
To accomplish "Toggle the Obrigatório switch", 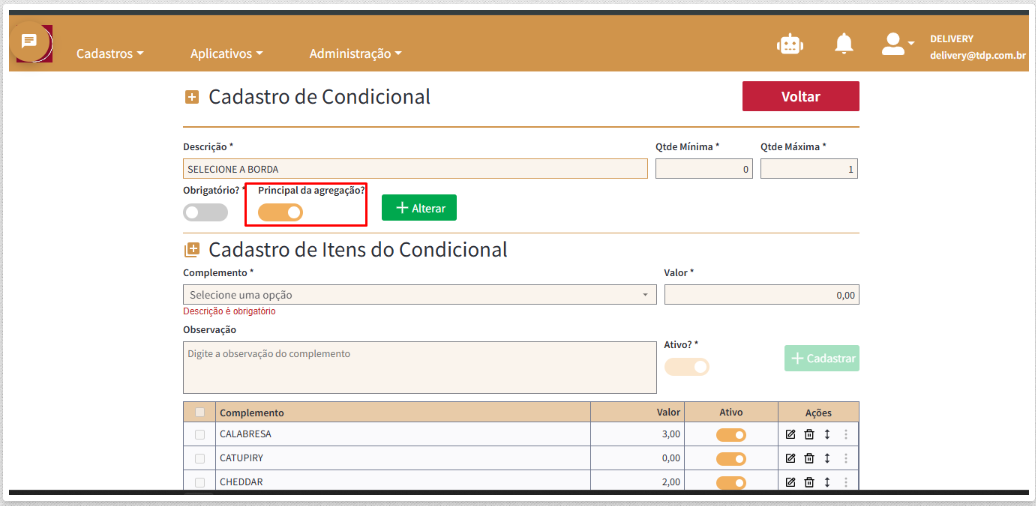I will (x=205, y=212).
